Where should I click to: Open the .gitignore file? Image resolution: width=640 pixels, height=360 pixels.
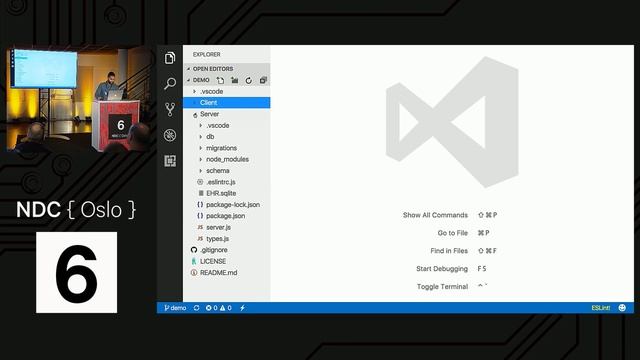coord(227,250)
